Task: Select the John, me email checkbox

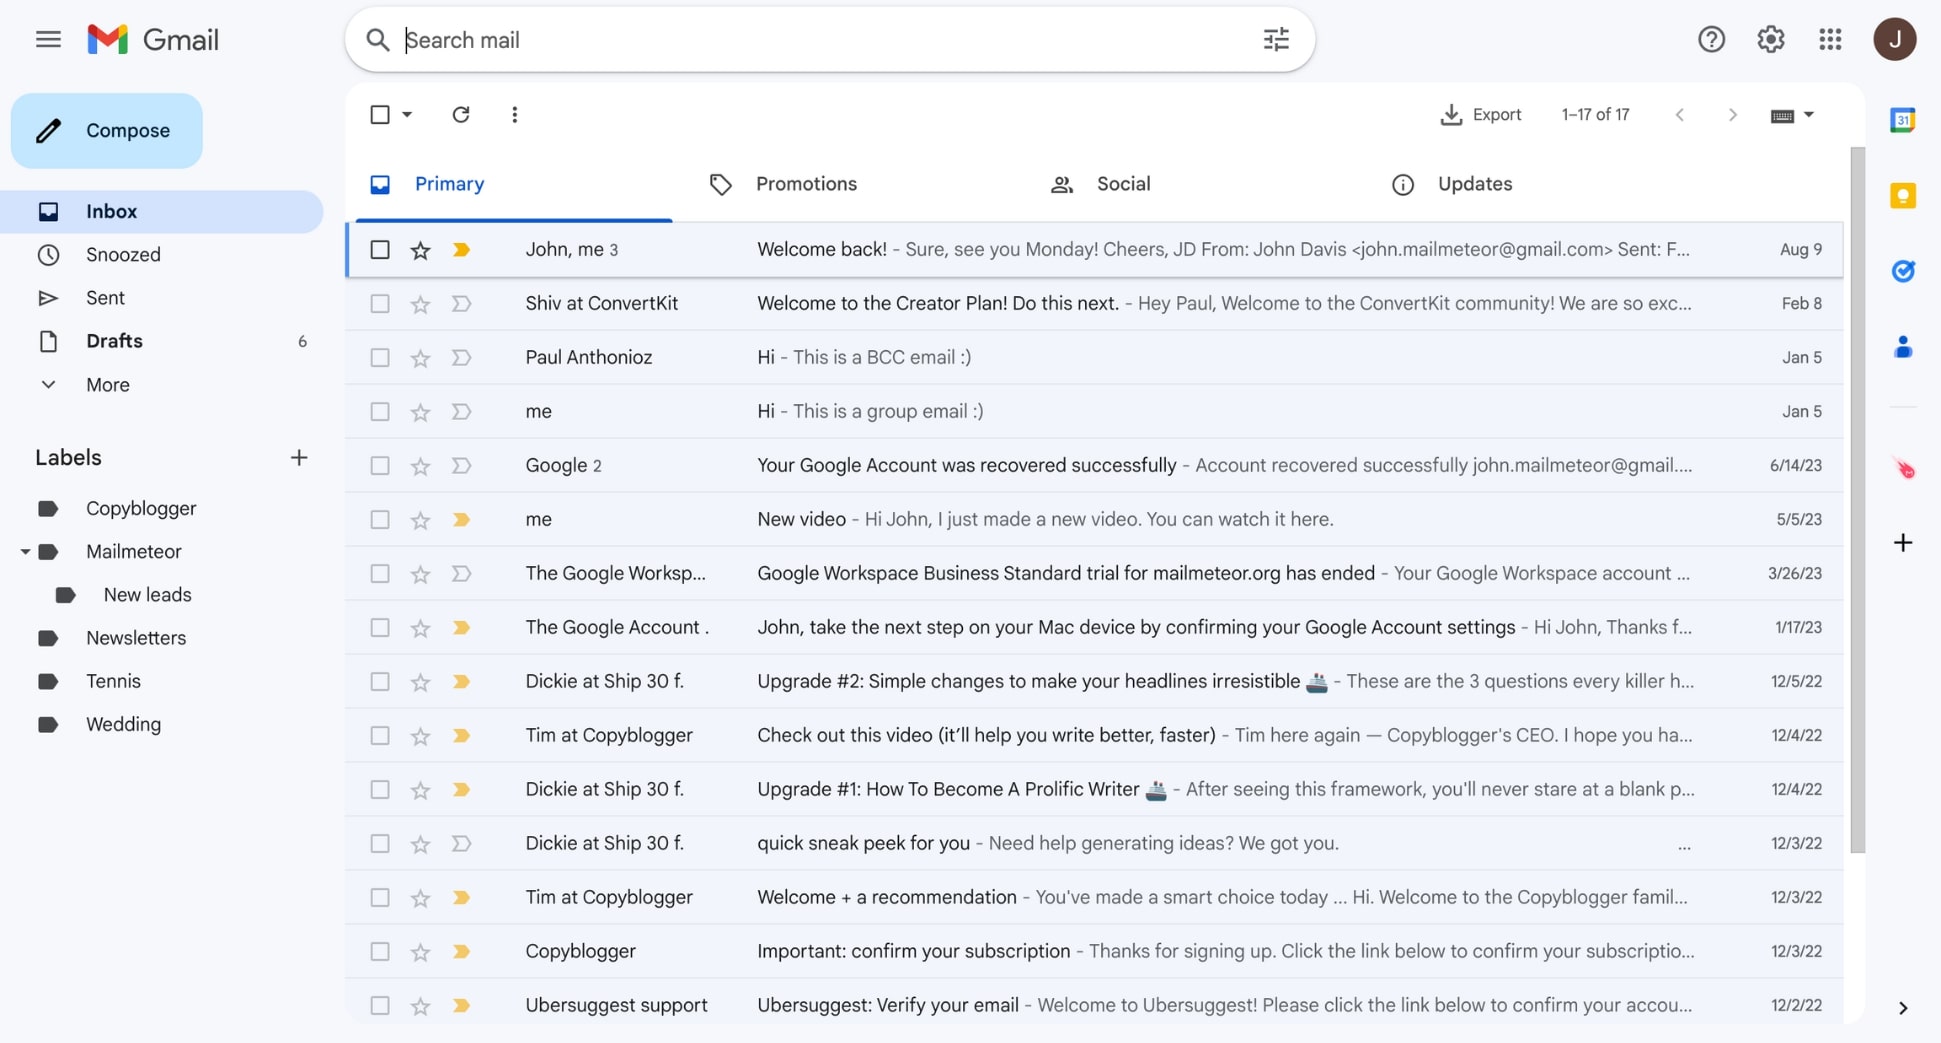Action: pos(379,249)
